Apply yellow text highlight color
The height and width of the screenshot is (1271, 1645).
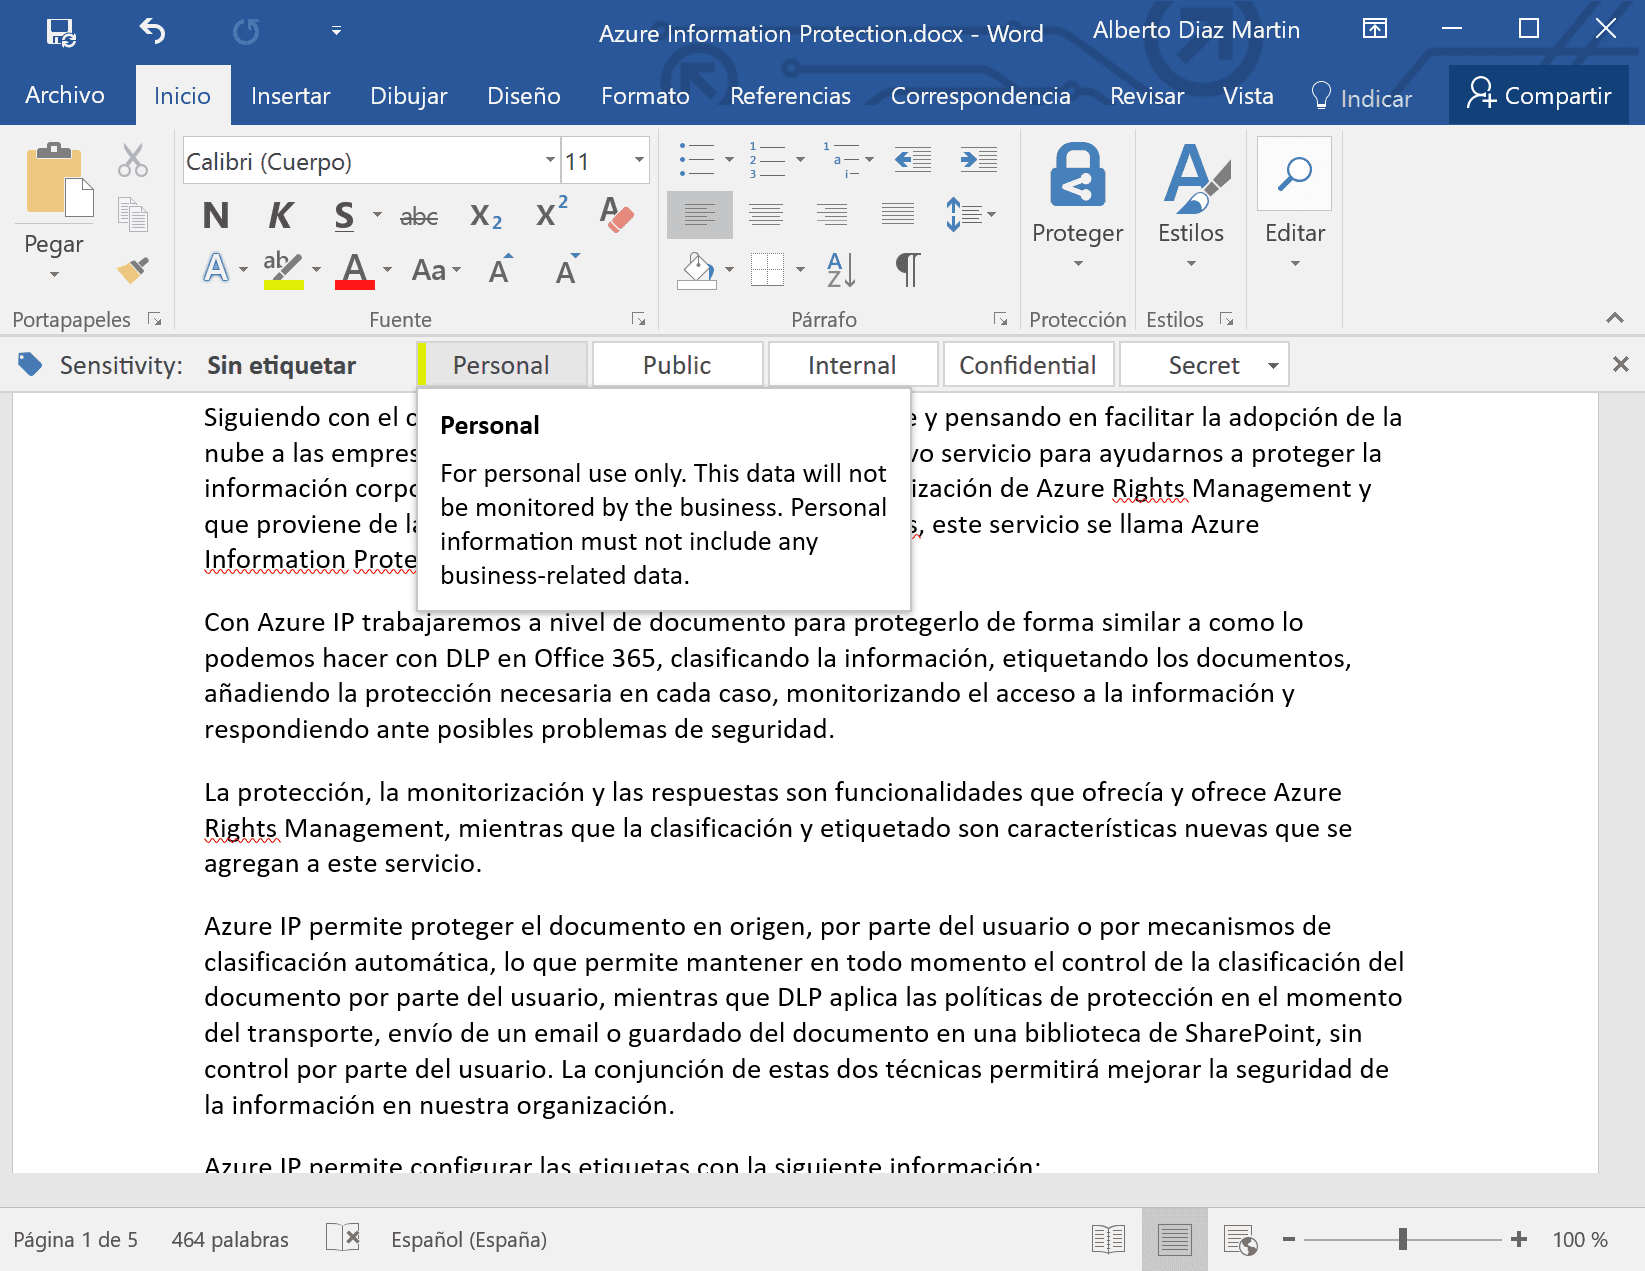click(x=283, y=269)
